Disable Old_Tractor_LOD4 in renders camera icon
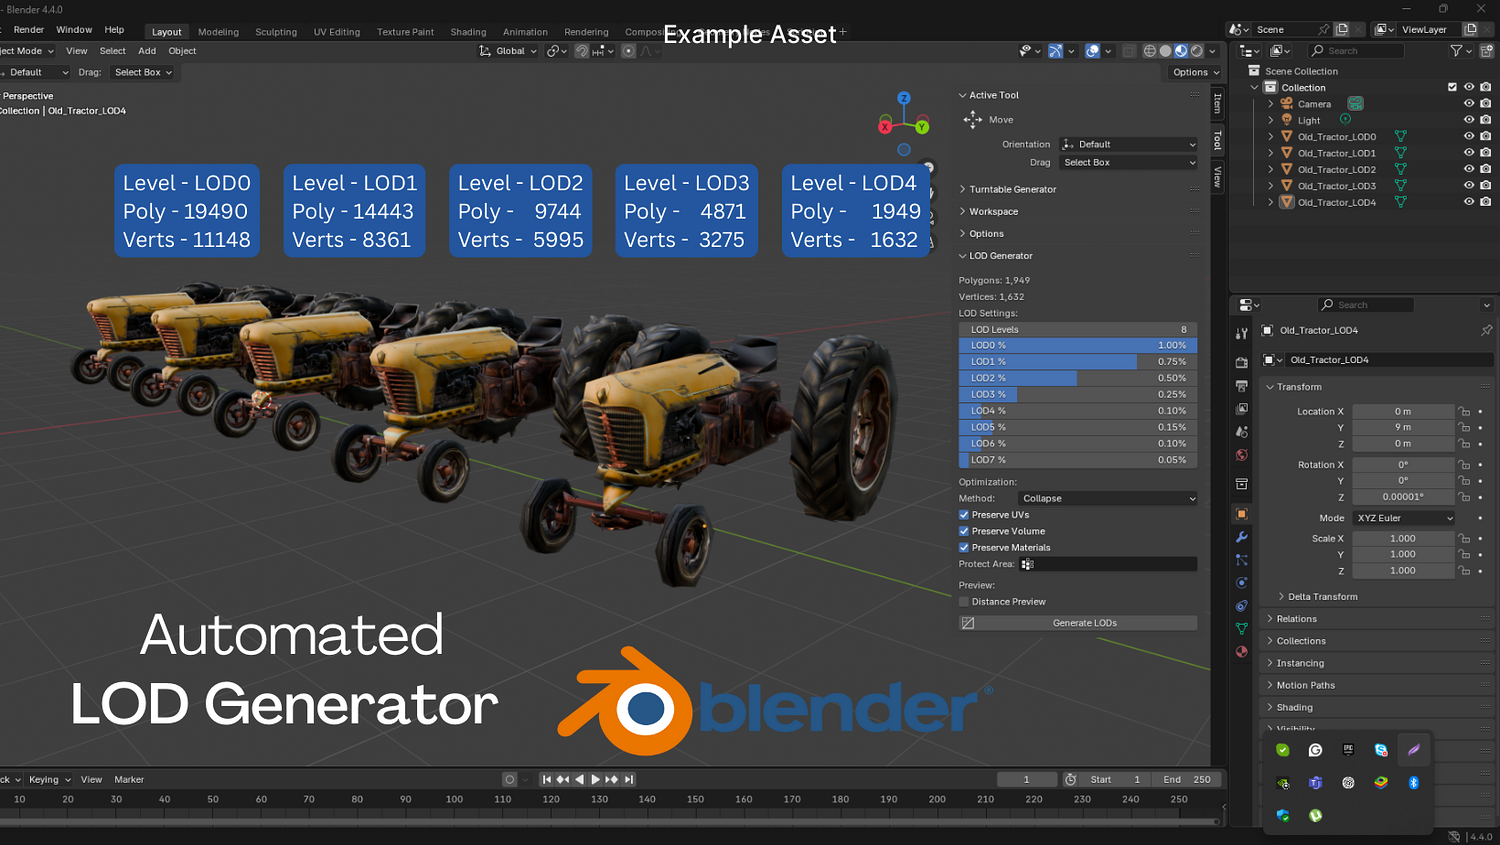 point(1485,202)
